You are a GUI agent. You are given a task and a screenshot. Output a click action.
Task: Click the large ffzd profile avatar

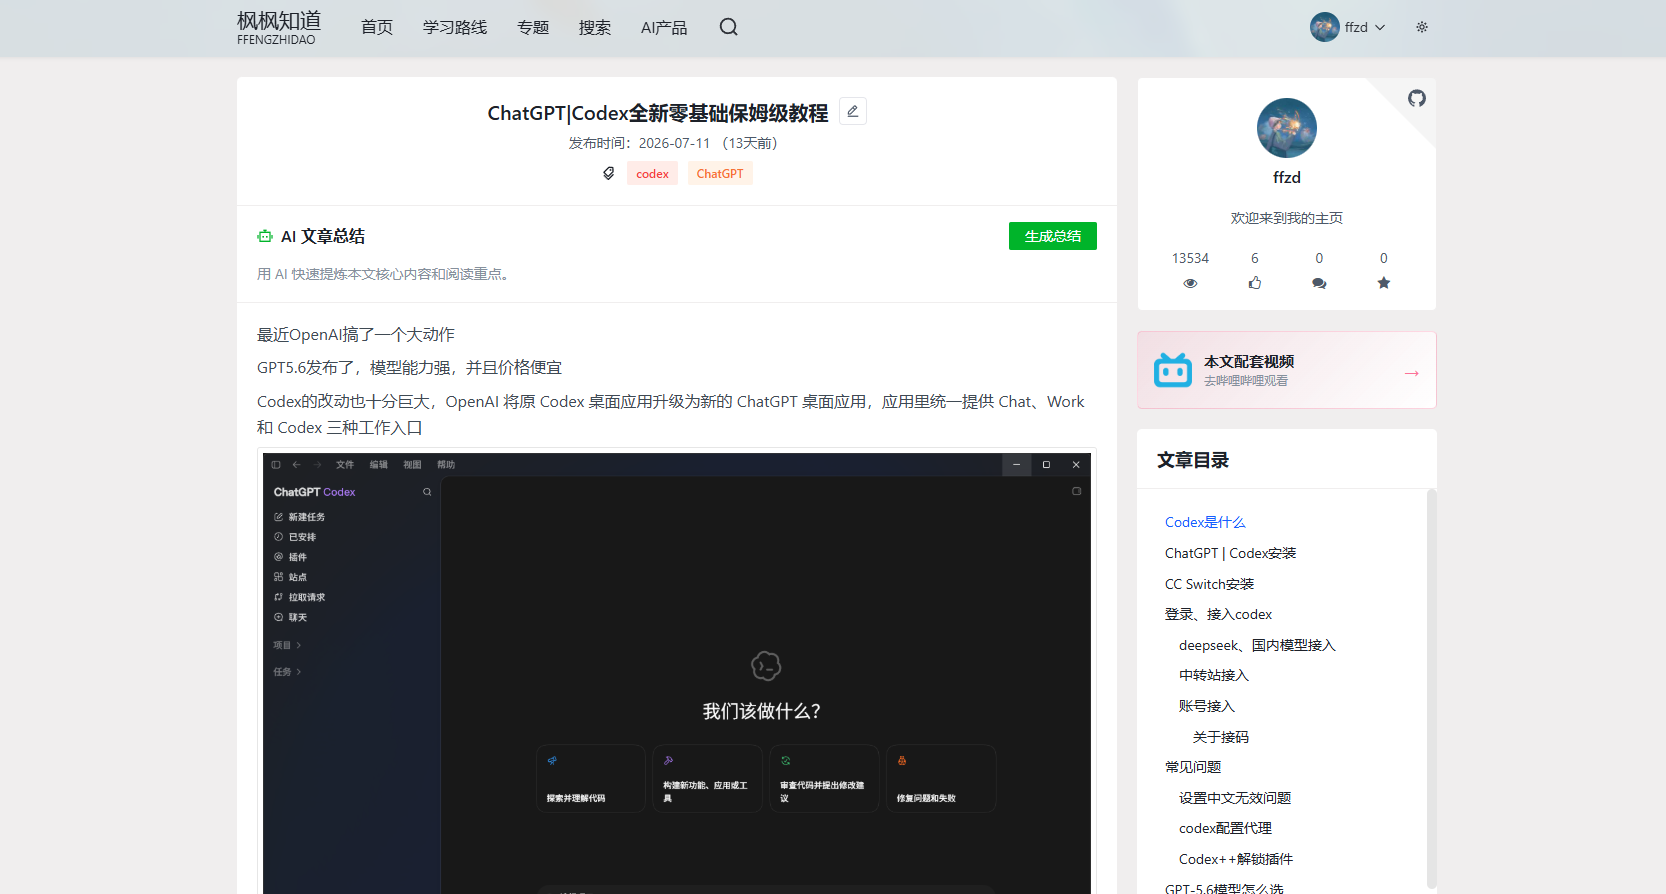tap(1287, 128)
